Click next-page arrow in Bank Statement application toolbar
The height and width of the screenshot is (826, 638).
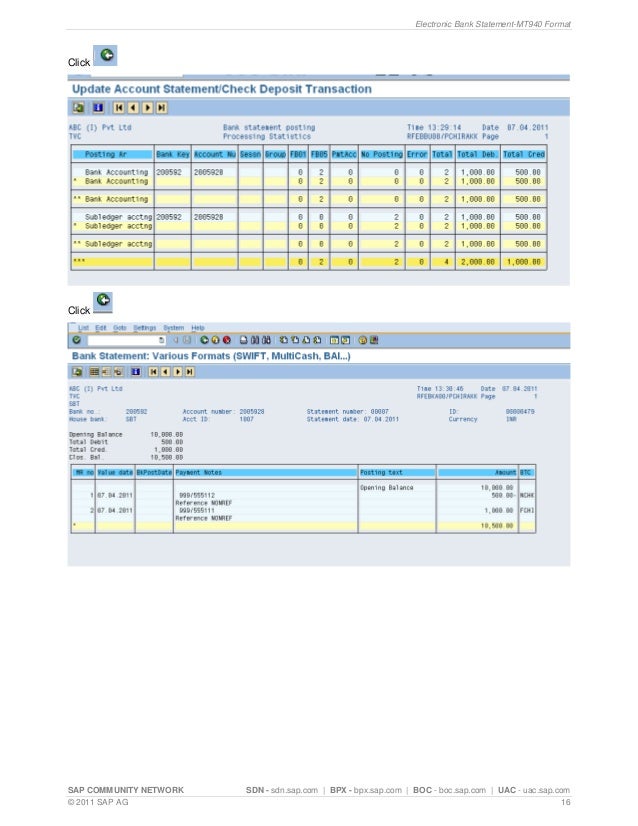178,371
